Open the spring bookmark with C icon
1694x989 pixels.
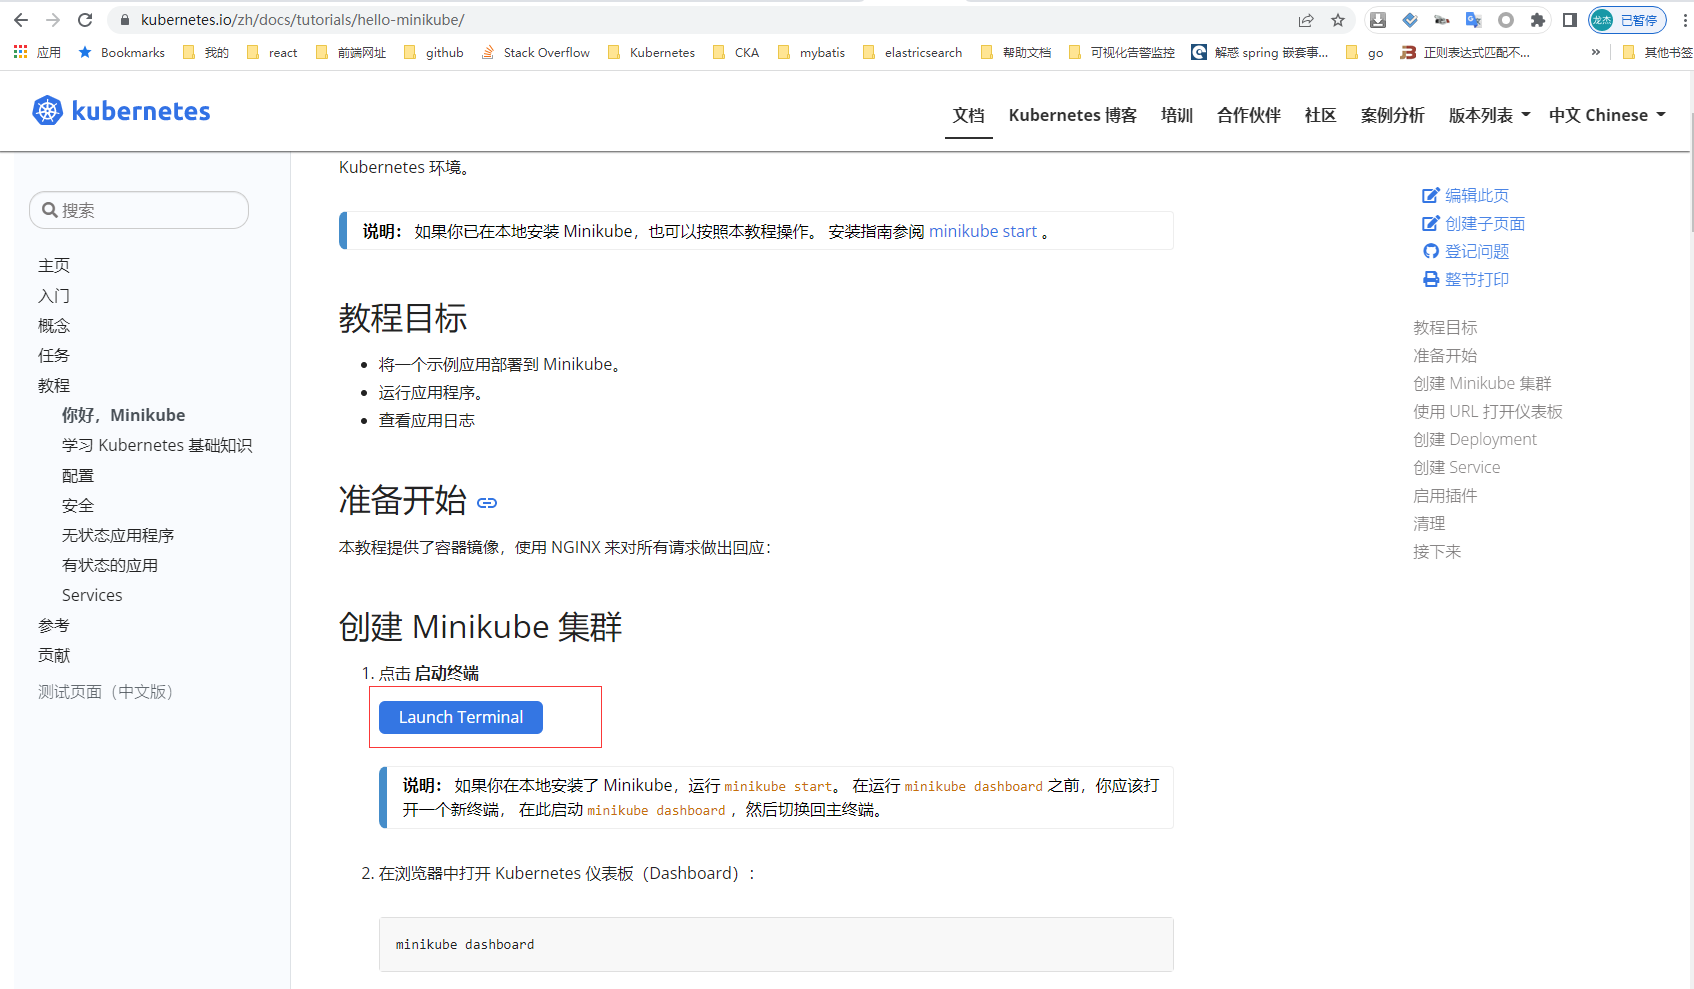(1260, 52)
